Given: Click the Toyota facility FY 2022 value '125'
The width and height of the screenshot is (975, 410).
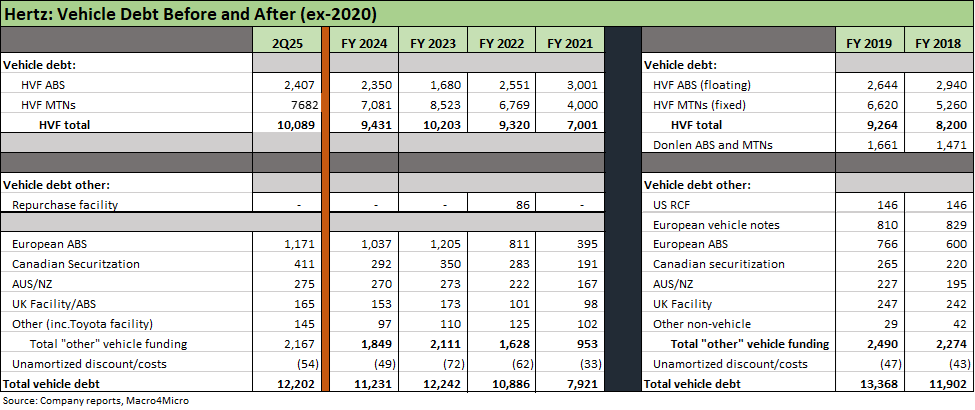Looking at the screenshot, I should pos(519,324).
